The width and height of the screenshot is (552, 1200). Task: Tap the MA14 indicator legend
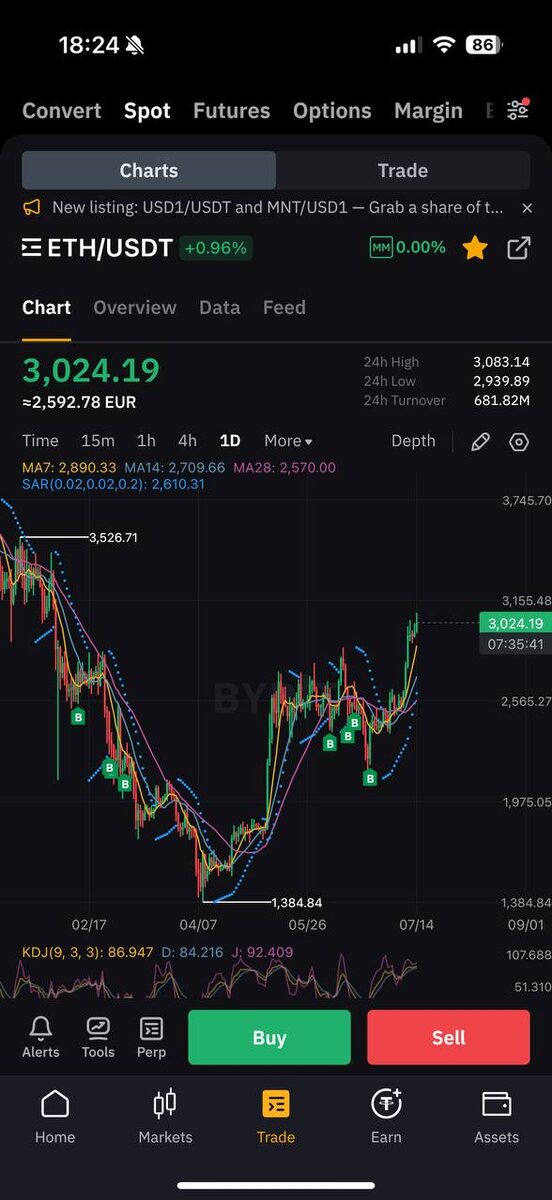pyautogui.click(x=175, y=467)
